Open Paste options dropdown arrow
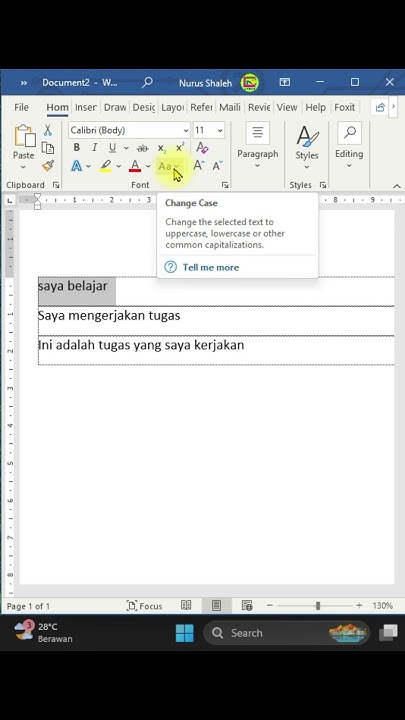The image size is (405, 720). pyautogui.click(x=23, y=167)
